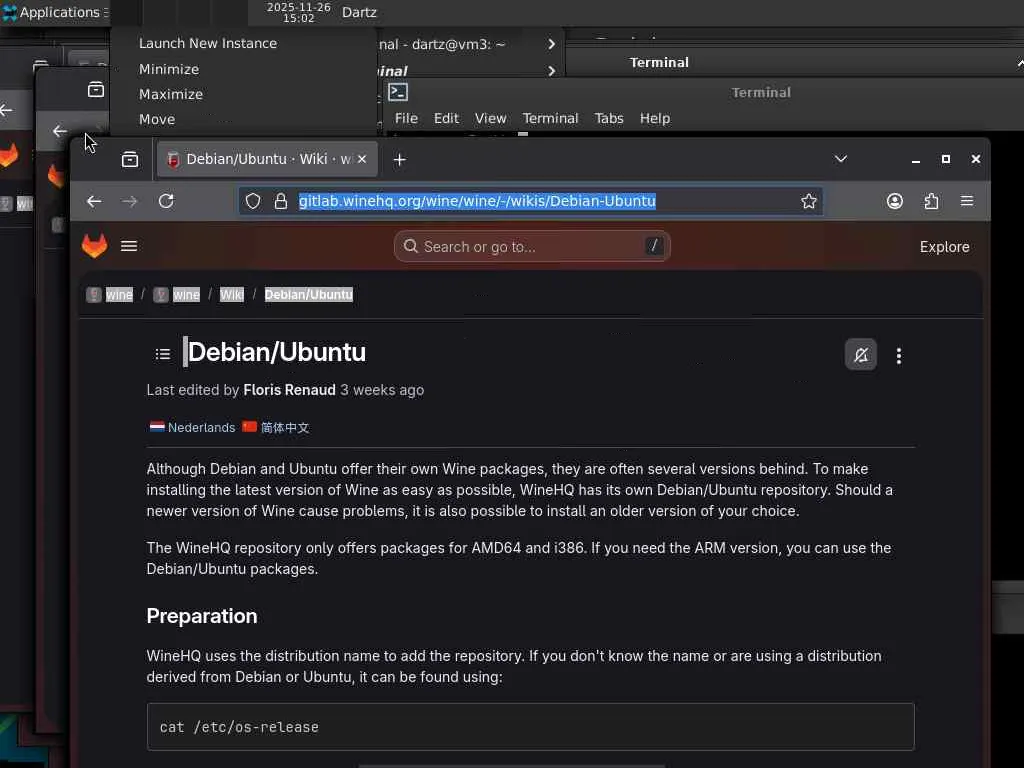
Task: Click the padlock site info icon
Action: pos(281,201)
